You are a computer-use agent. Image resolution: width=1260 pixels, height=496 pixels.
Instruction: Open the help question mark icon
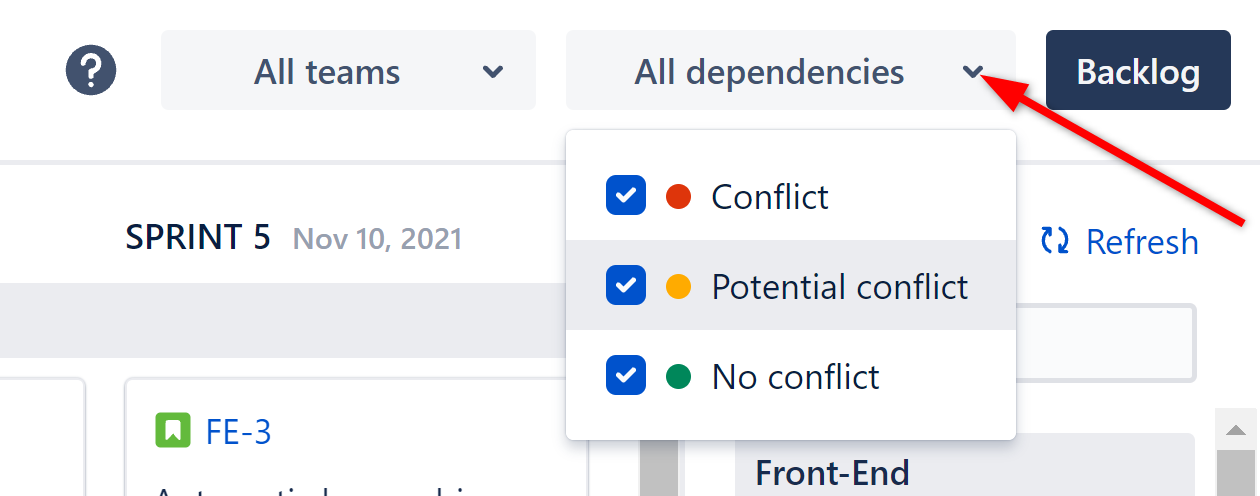91,70
